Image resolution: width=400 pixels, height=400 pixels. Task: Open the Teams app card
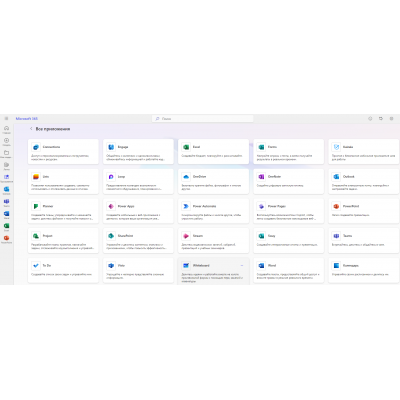(364, 241)
